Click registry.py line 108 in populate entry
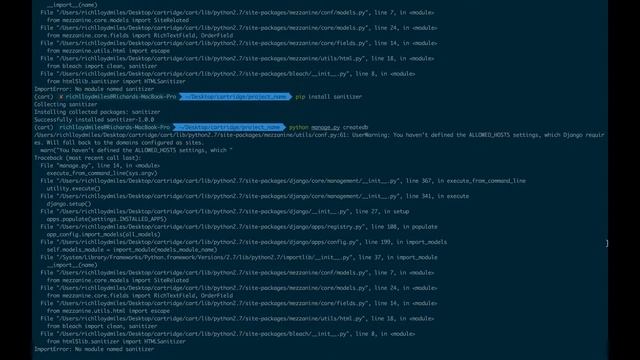The height and width of the screenshot is (360, 640). (239, 227)
